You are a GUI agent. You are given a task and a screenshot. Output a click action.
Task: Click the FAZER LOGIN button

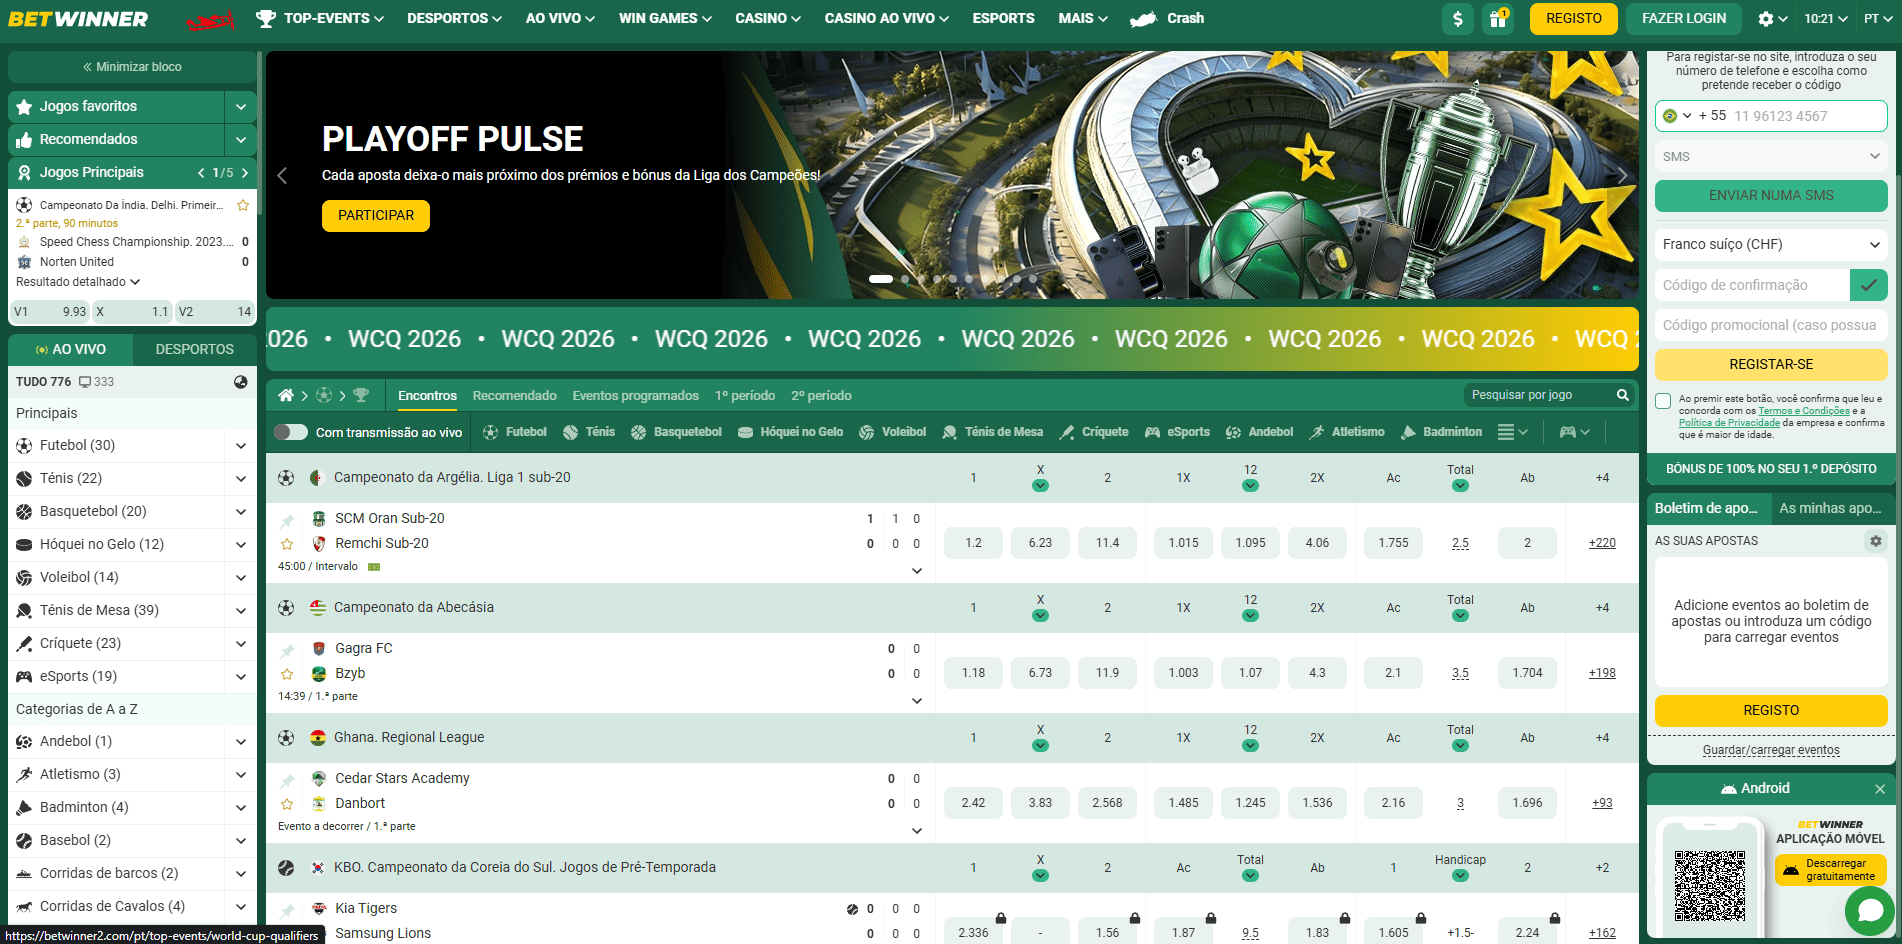tap(1683, 19)
